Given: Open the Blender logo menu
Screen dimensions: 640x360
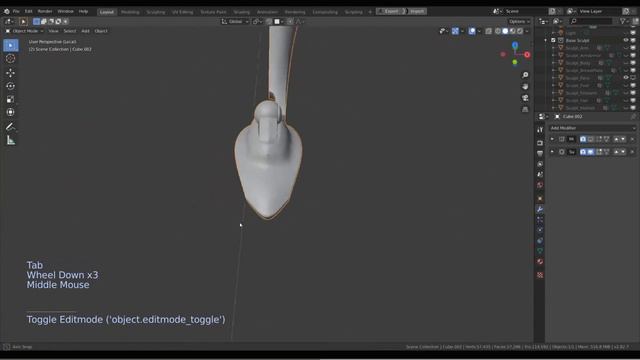Looking at the screenshot, I should pyautogui.click(x=7, y=11).
